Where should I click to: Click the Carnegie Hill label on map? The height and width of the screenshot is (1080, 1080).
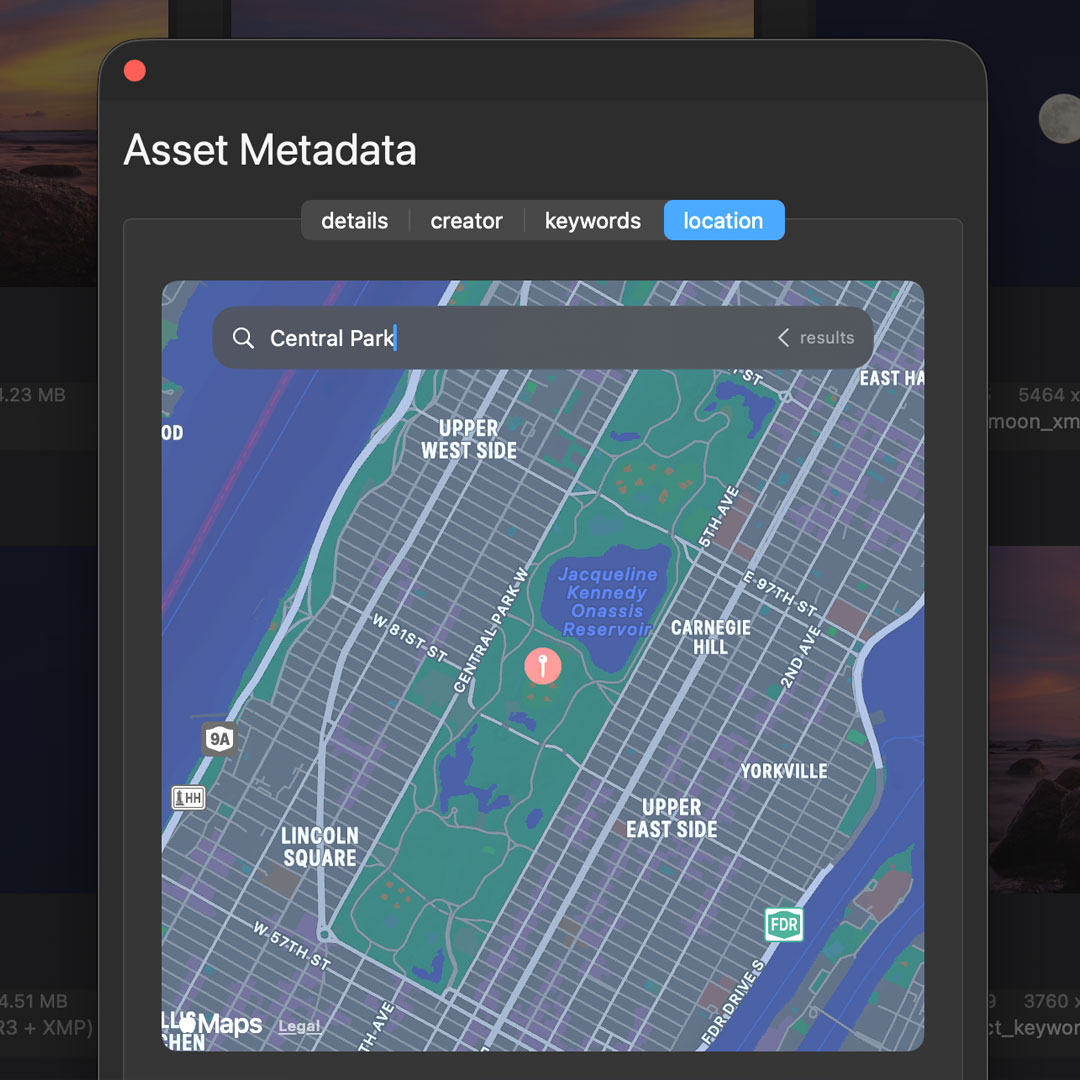tap(710, 638)
